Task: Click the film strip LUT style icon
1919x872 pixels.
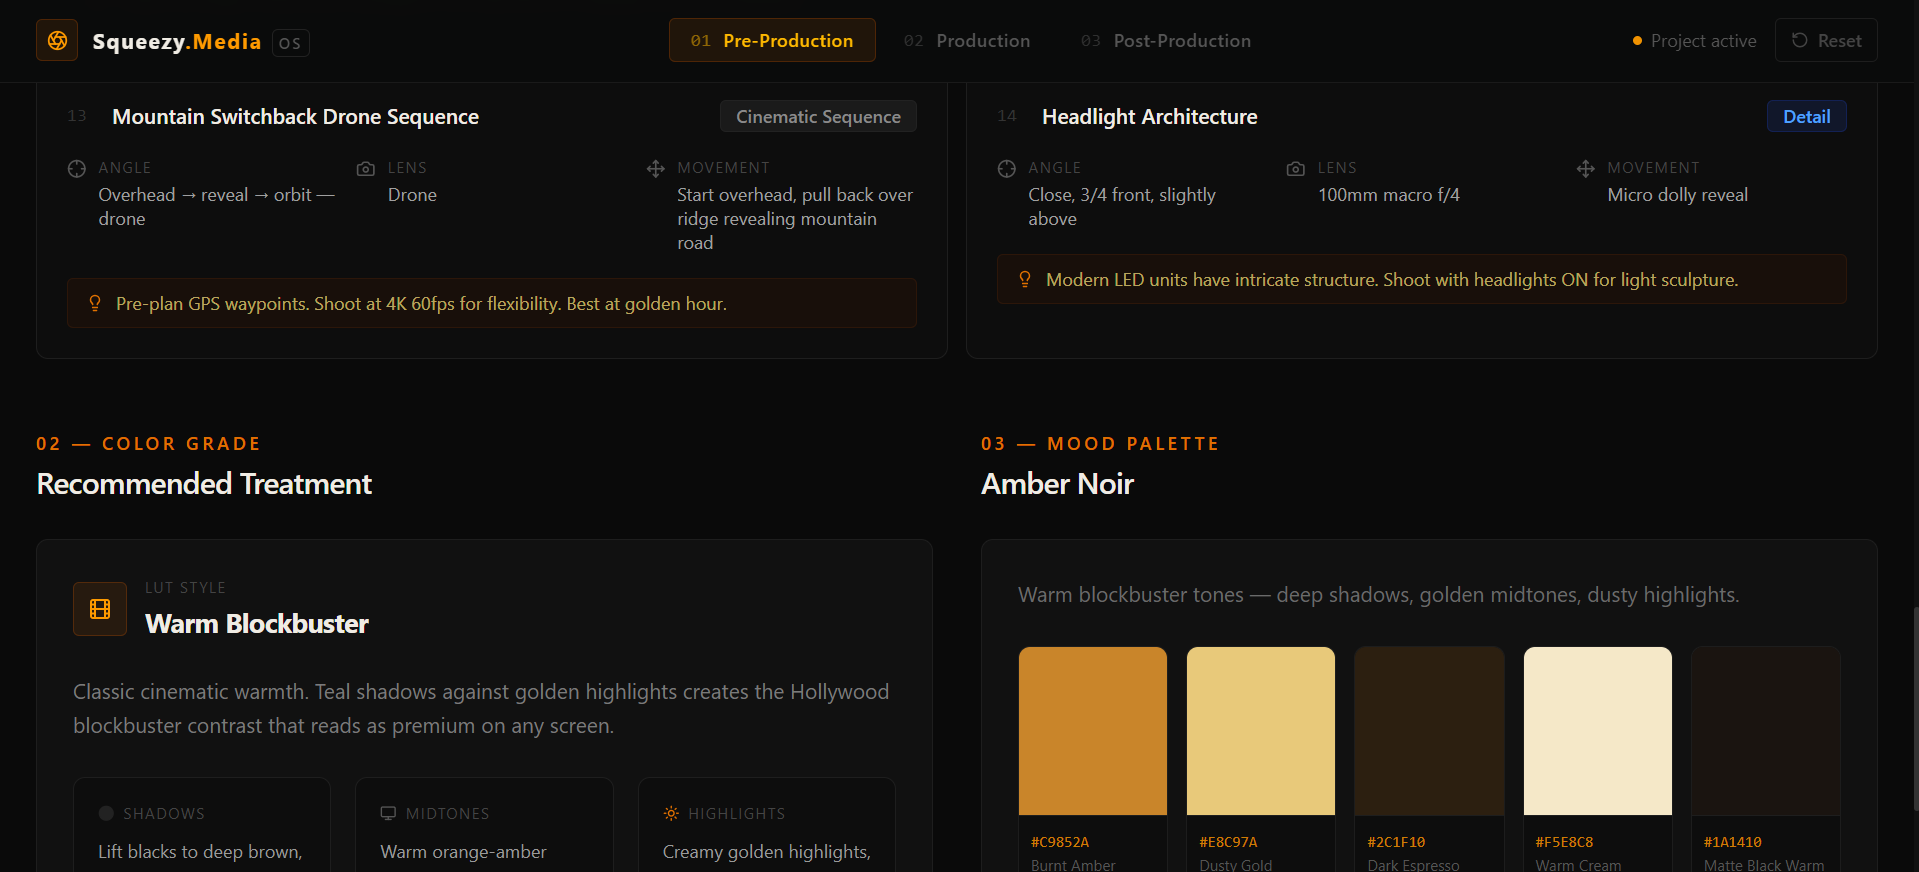Action: (x=100, y=609)
